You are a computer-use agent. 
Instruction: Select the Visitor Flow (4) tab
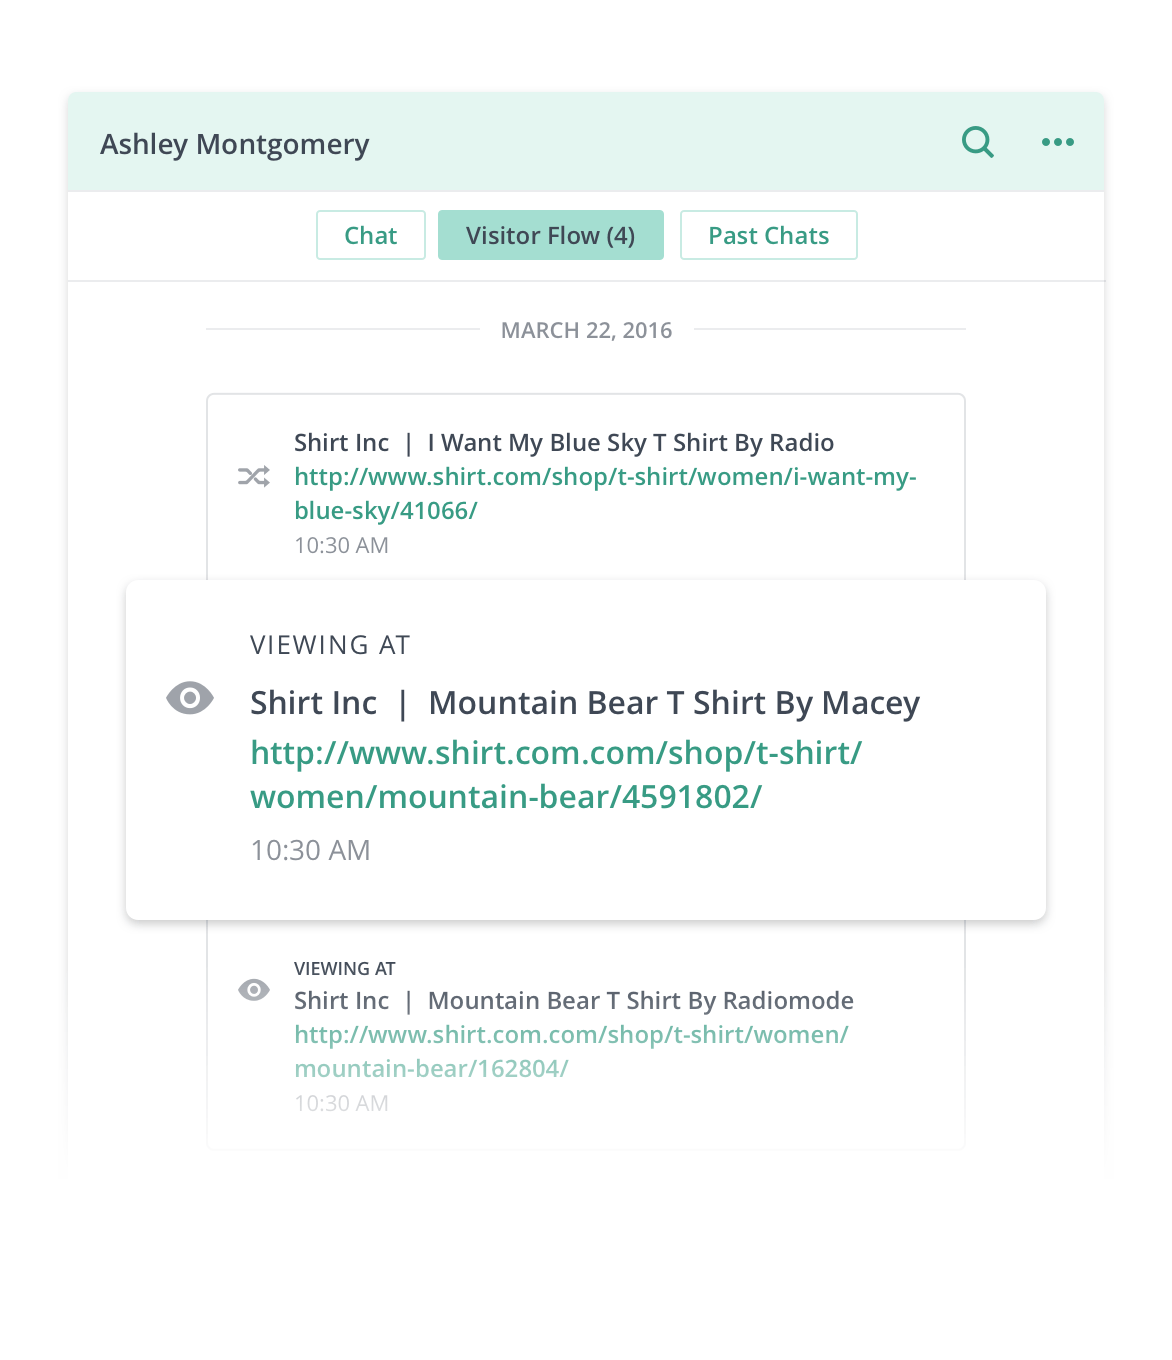click(x=551, y=235)
